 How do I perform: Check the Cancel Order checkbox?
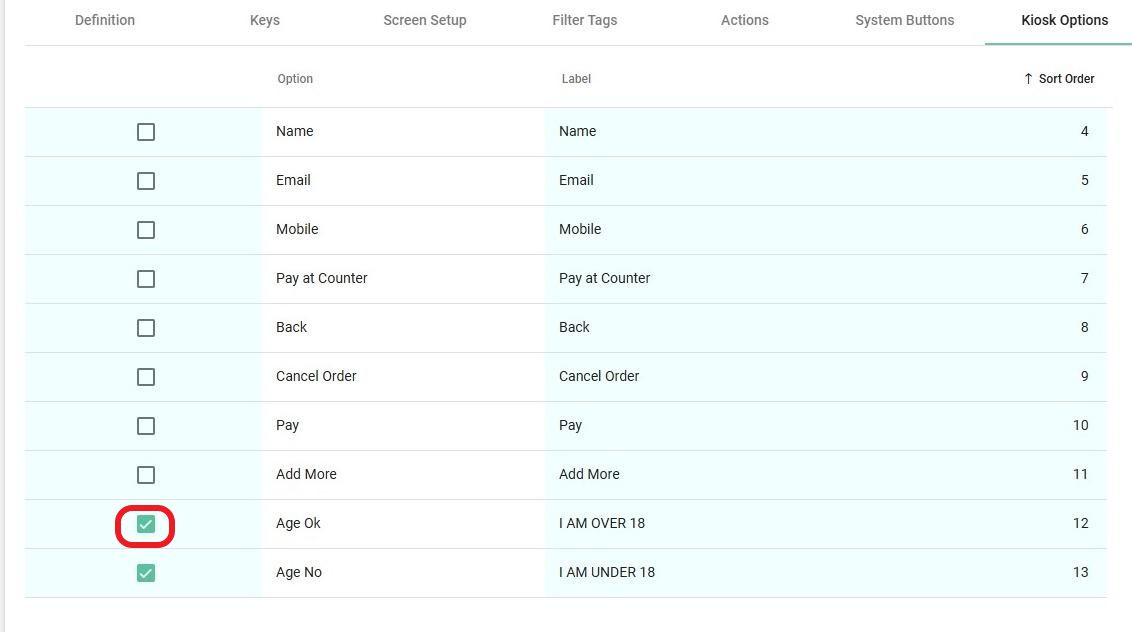point(146,377)
